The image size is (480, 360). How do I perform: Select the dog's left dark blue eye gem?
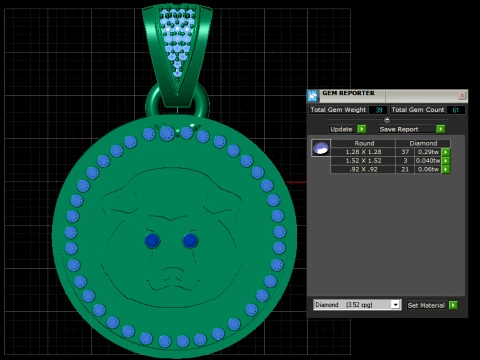tap(152, 241)
